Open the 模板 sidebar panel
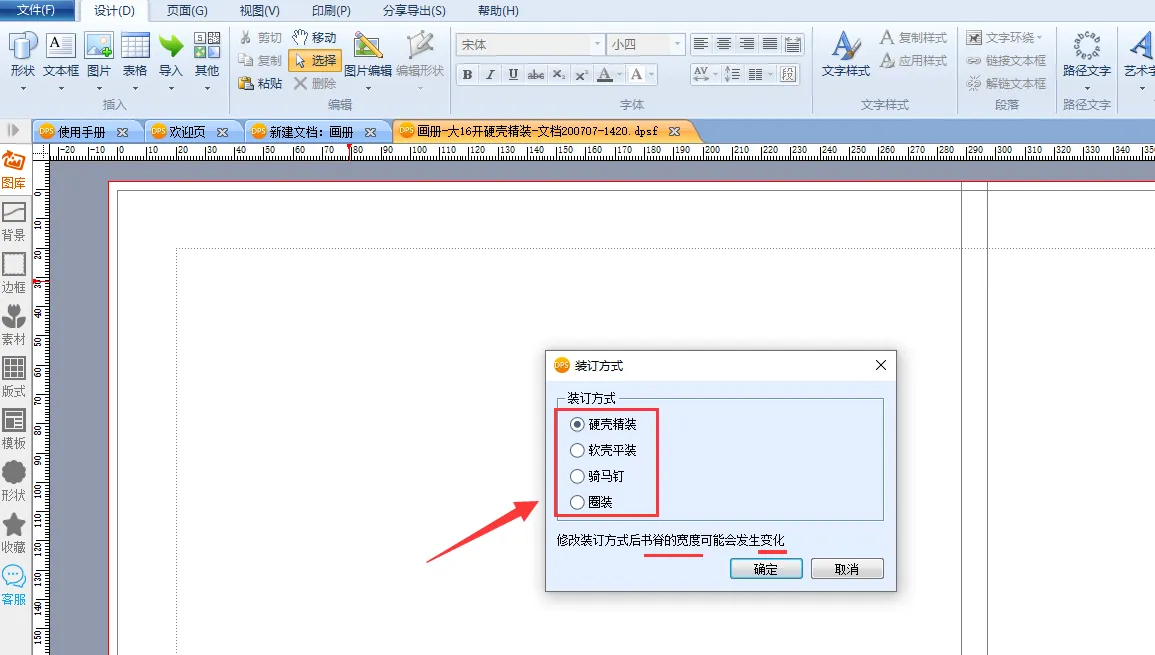This screenshot has height=655, width=1155. point(13,430)
